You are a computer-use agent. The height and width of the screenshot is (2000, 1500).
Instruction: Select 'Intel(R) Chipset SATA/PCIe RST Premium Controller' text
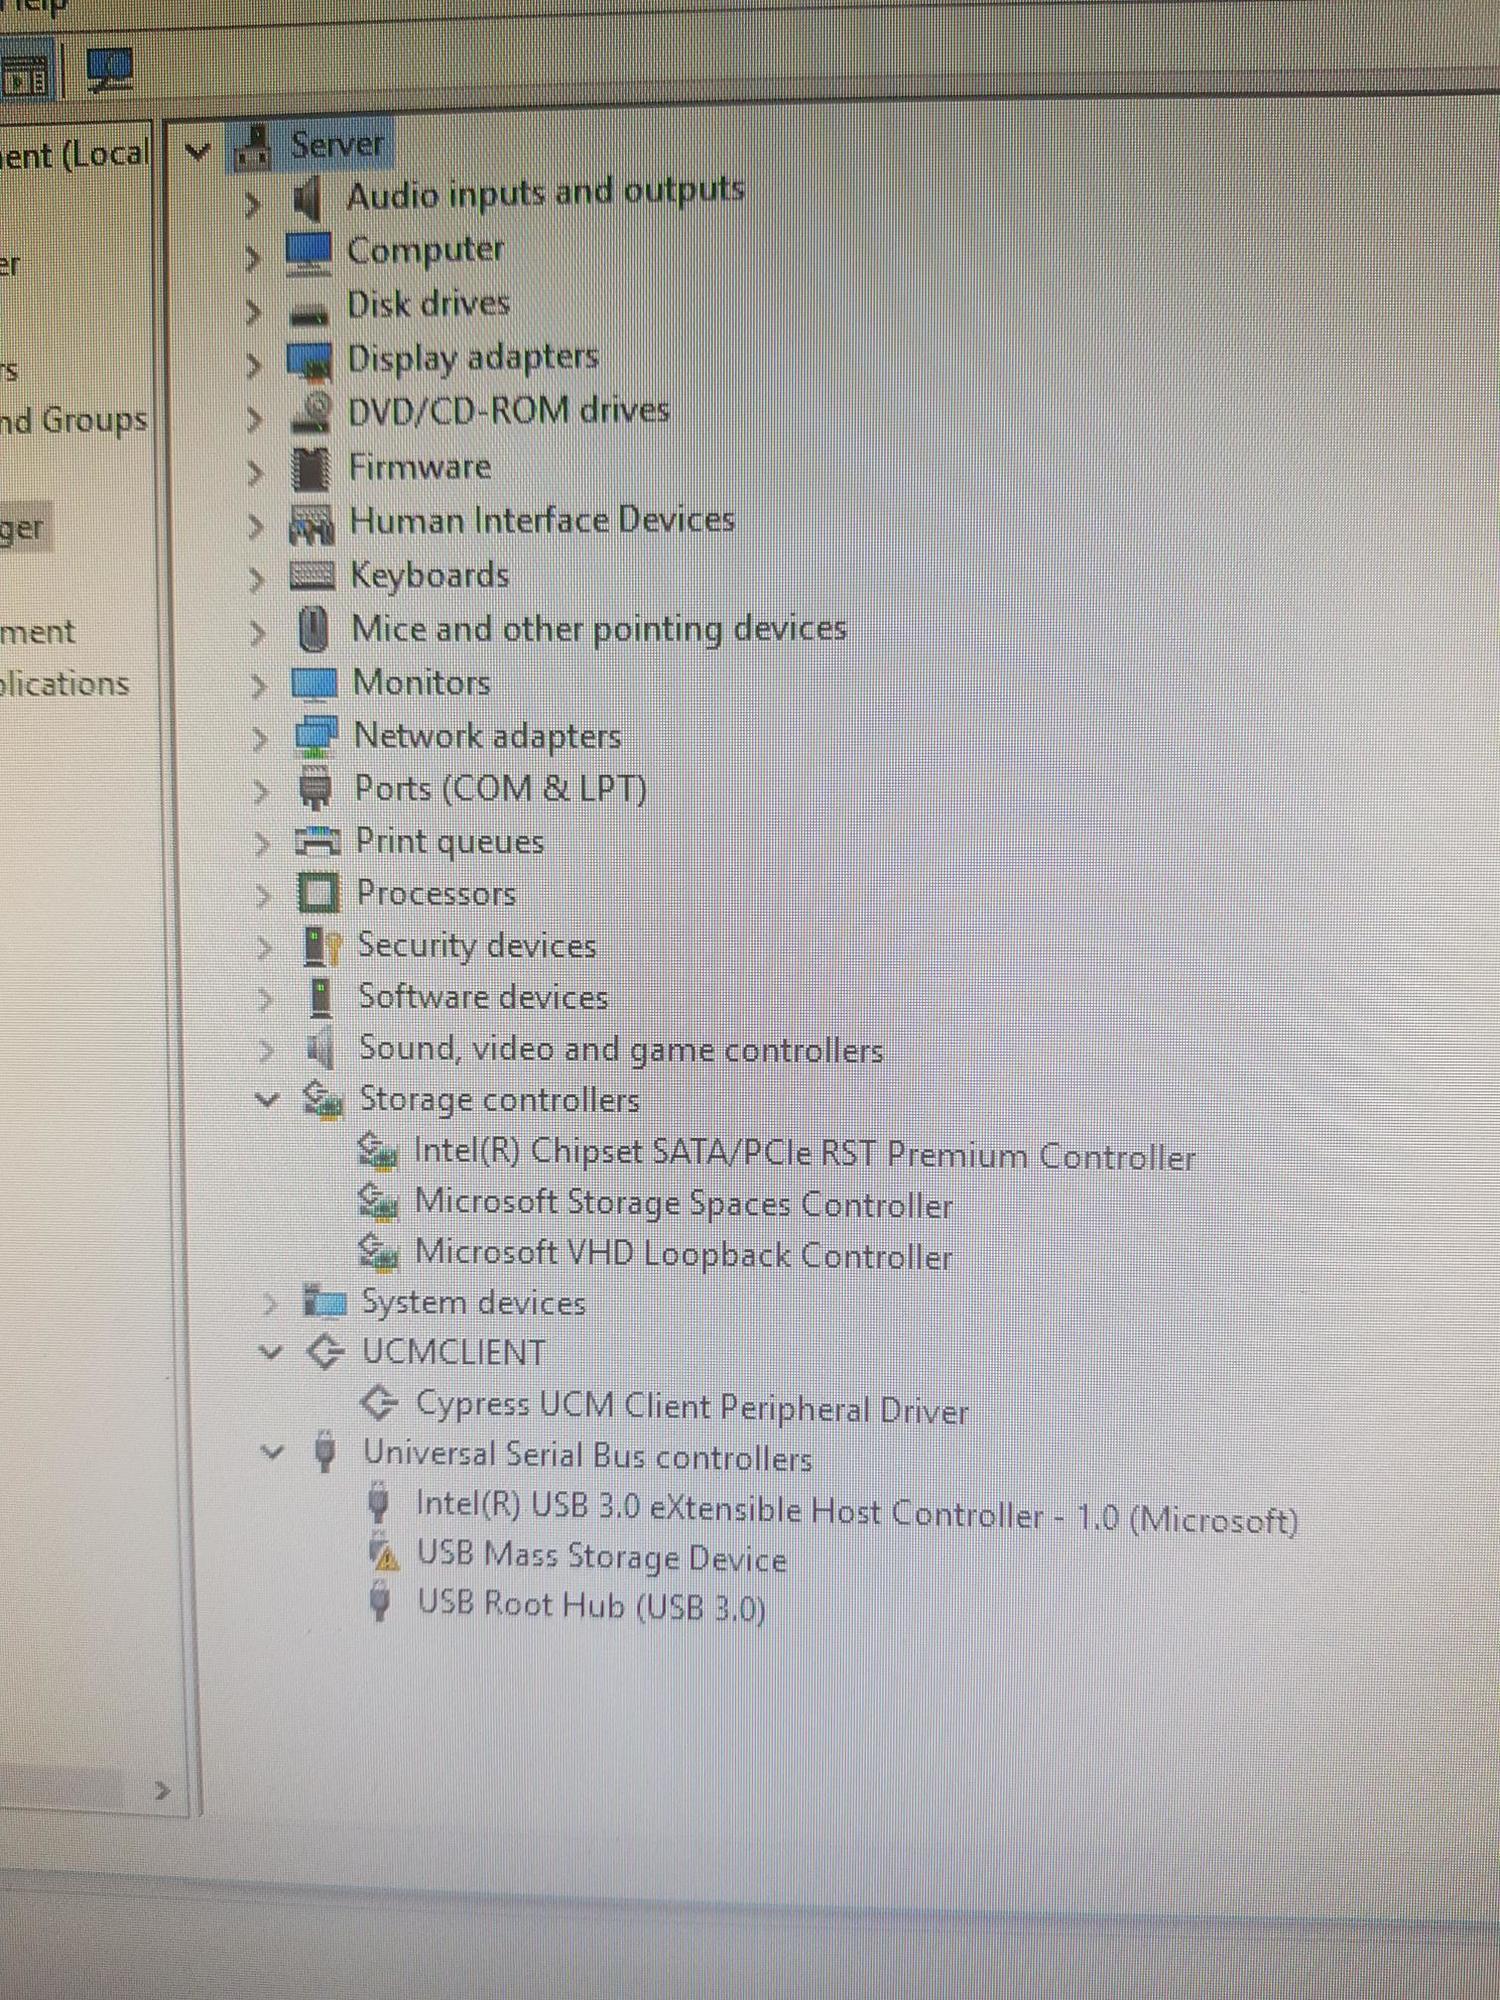805,1154
